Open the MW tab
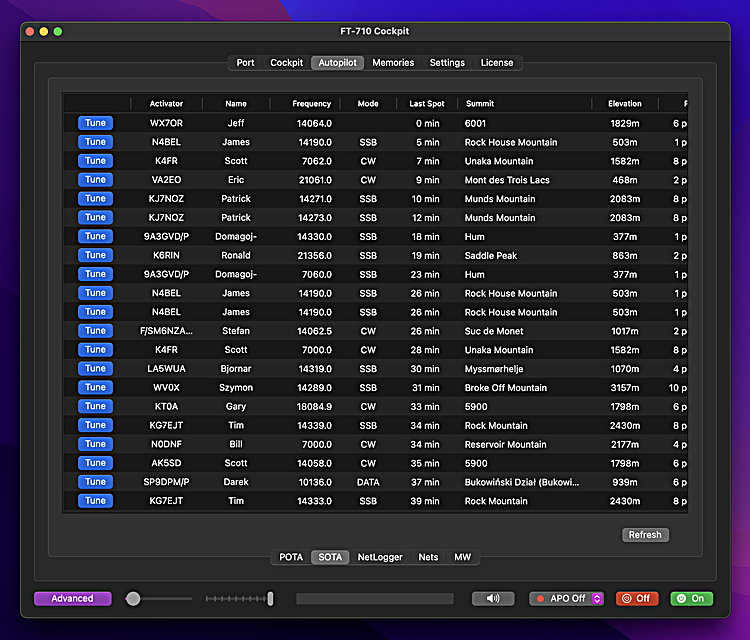Viewport: 750px width, 640px height. 463,557
